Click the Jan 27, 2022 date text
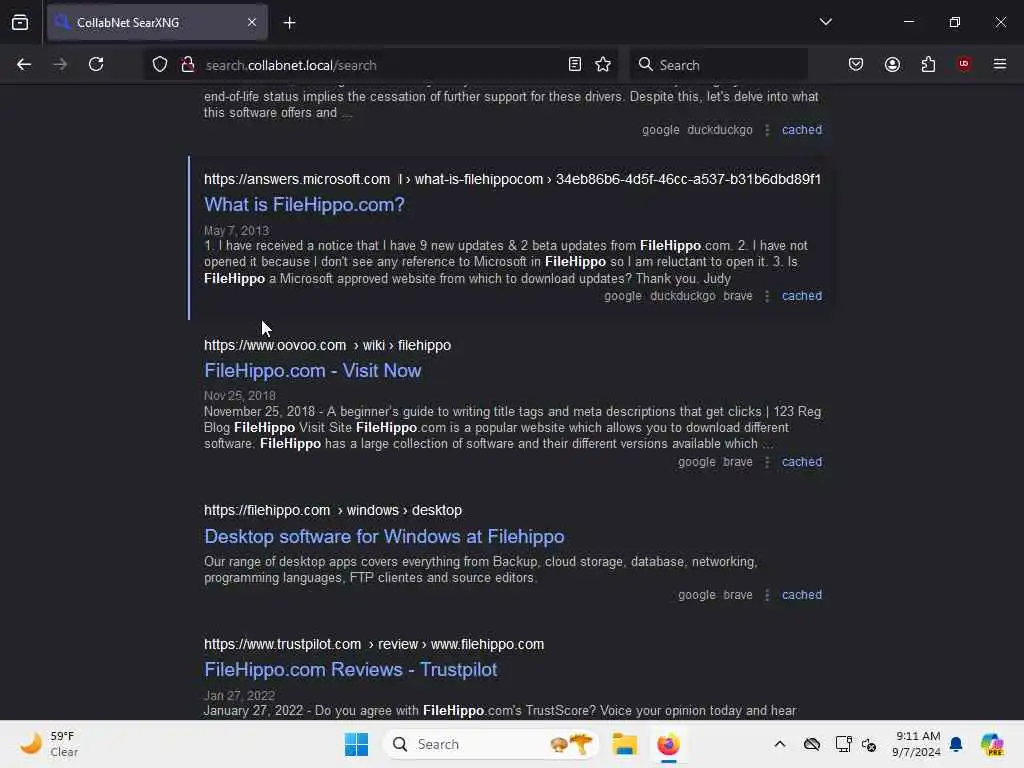Image resolution: width=1024 pixels, height=768 pixels. click(239, 696)
